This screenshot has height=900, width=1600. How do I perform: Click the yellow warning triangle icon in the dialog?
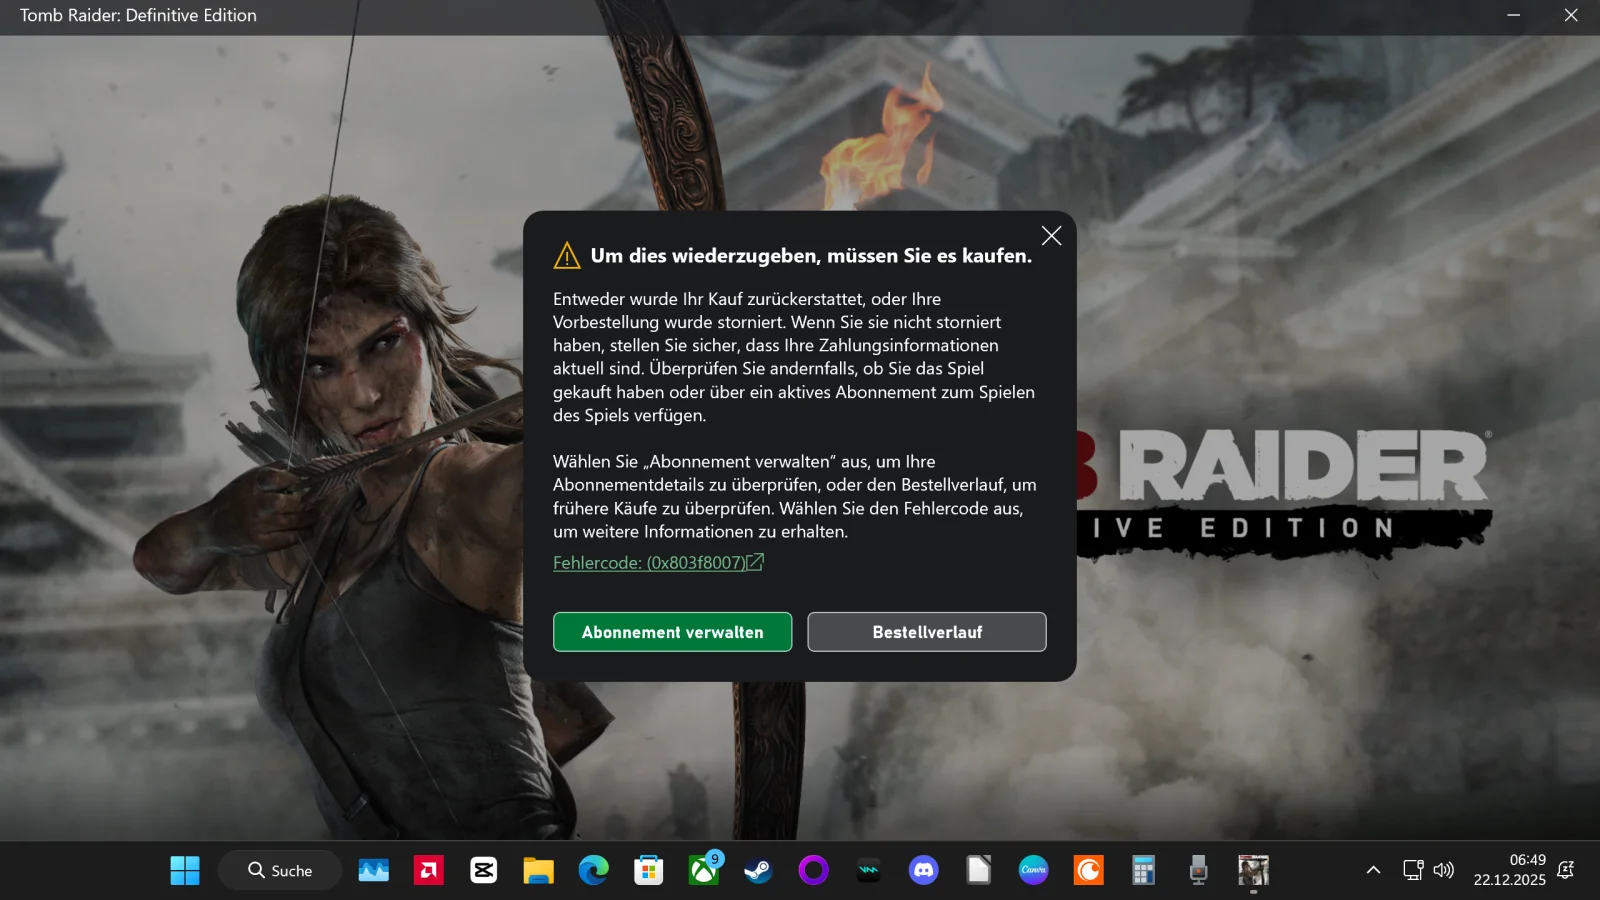click(567, 256)
